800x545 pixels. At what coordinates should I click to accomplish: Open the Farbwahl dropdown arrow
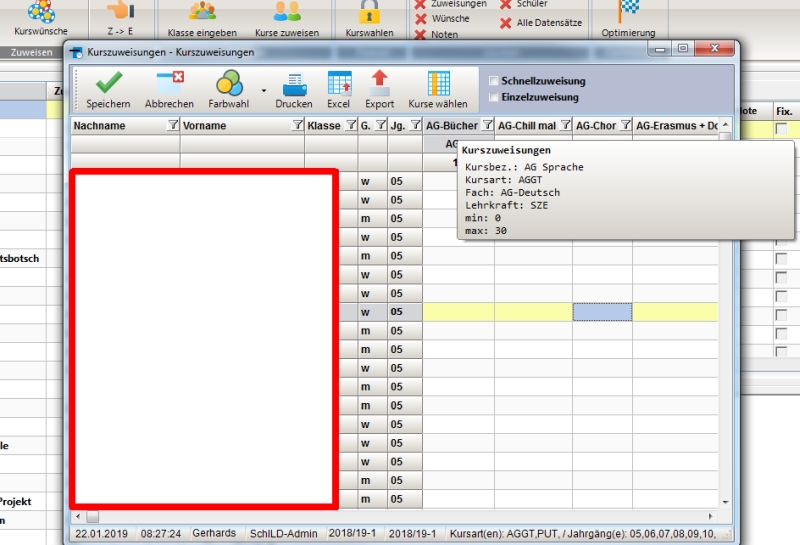(264, 91)
